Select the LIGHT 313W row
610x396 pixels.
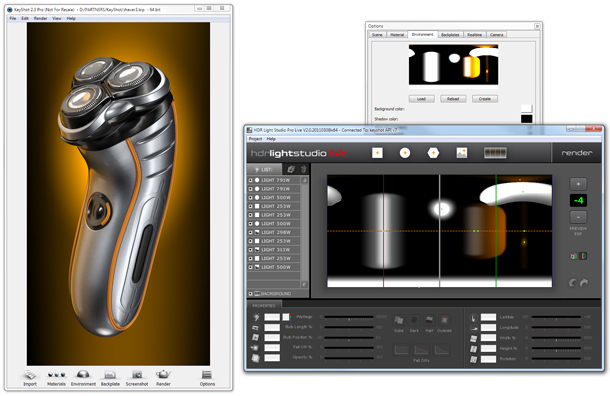click(274, 250)
